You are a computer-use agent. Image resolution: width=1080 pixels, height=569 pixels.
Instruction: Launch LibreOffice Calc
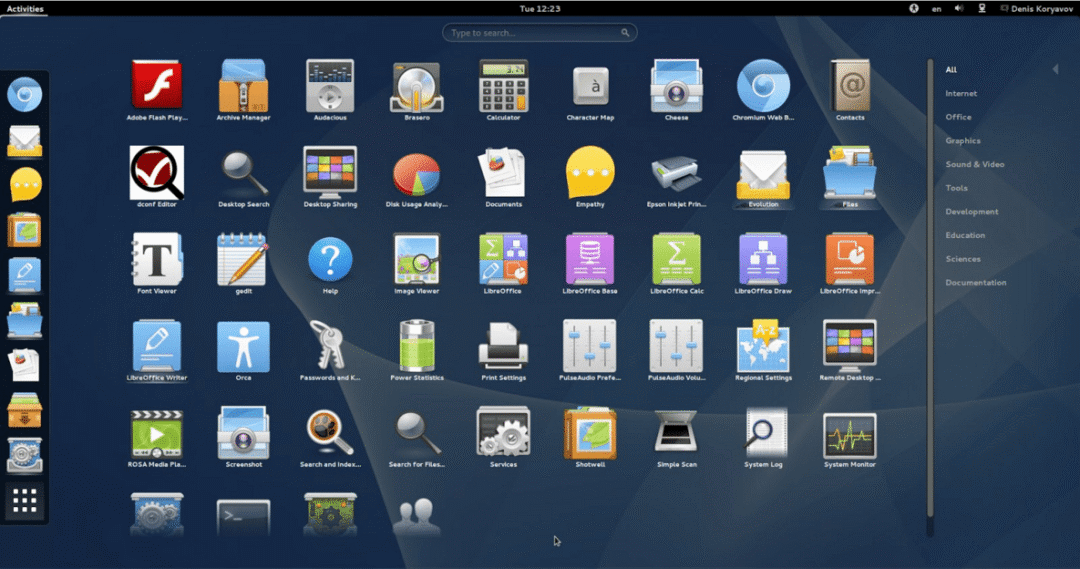[676, 264]
